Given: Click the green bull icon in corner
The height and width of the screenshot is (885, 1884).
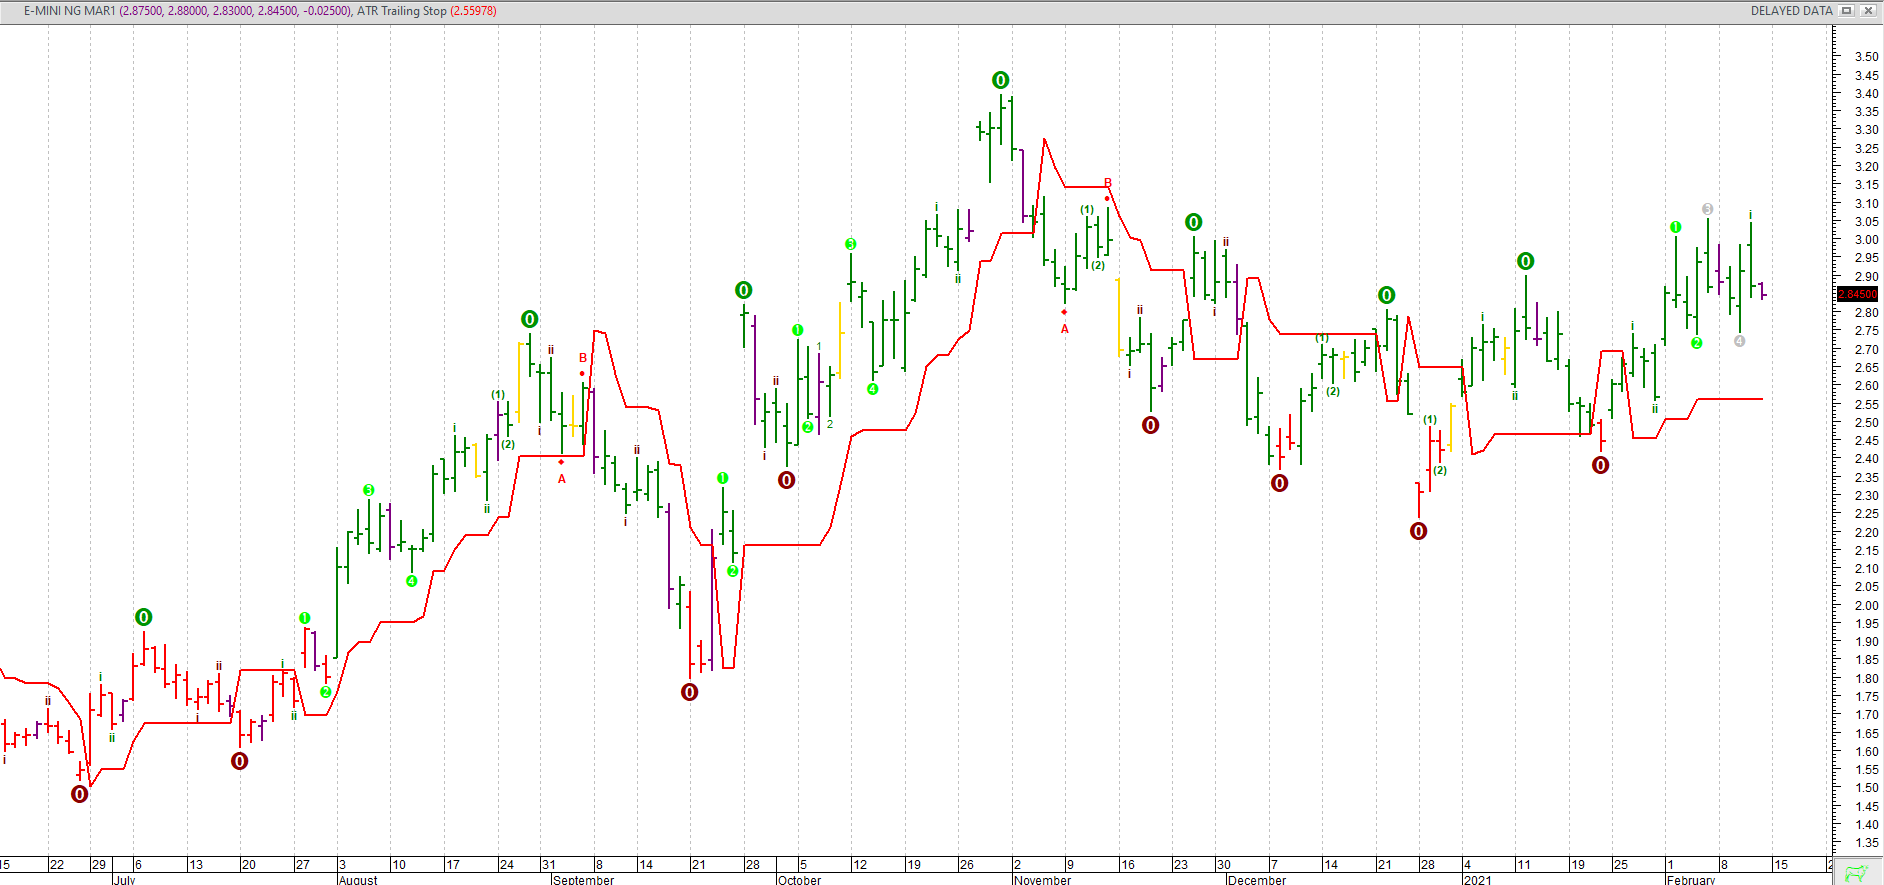Looking at the screenshot, I should click(1856, 873).
